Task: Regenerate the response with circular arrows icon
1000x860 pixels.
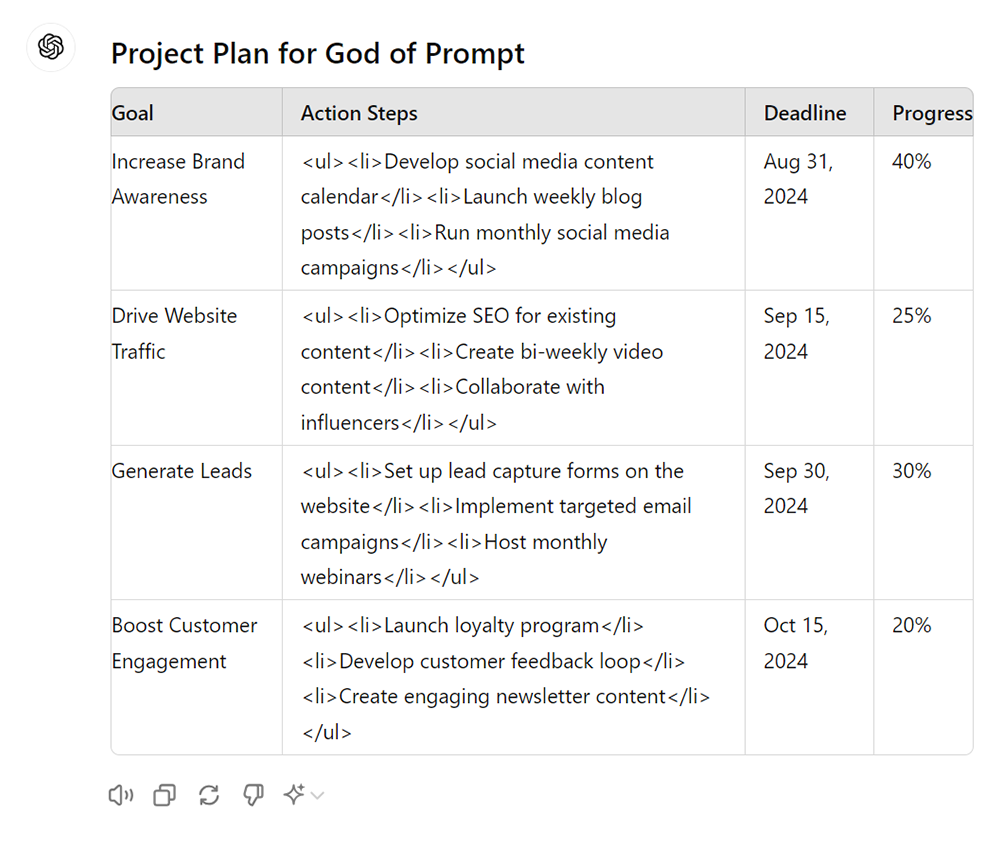Action: 208,795
